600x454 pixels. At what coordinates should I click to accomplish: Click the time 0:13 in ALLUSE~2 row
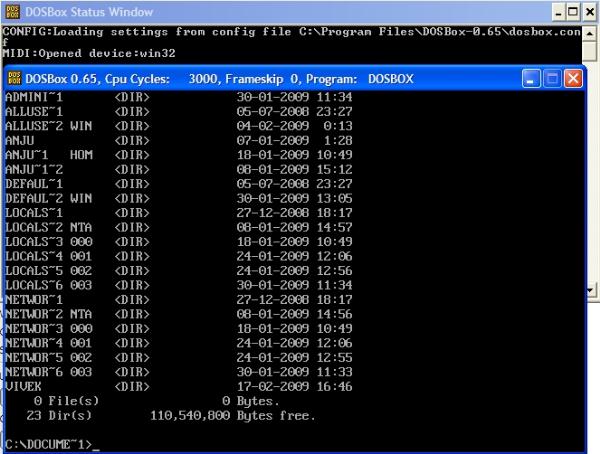[338, 126]
